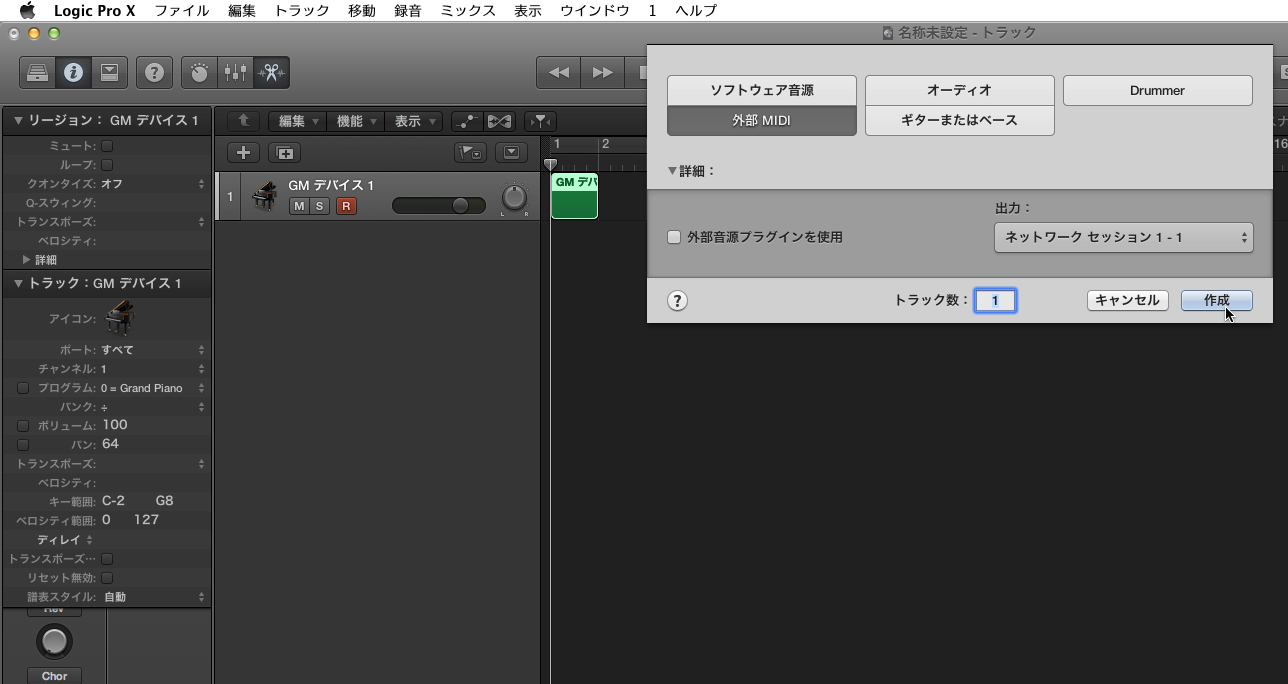Open the ヘルプ menu

click(696, 11)
